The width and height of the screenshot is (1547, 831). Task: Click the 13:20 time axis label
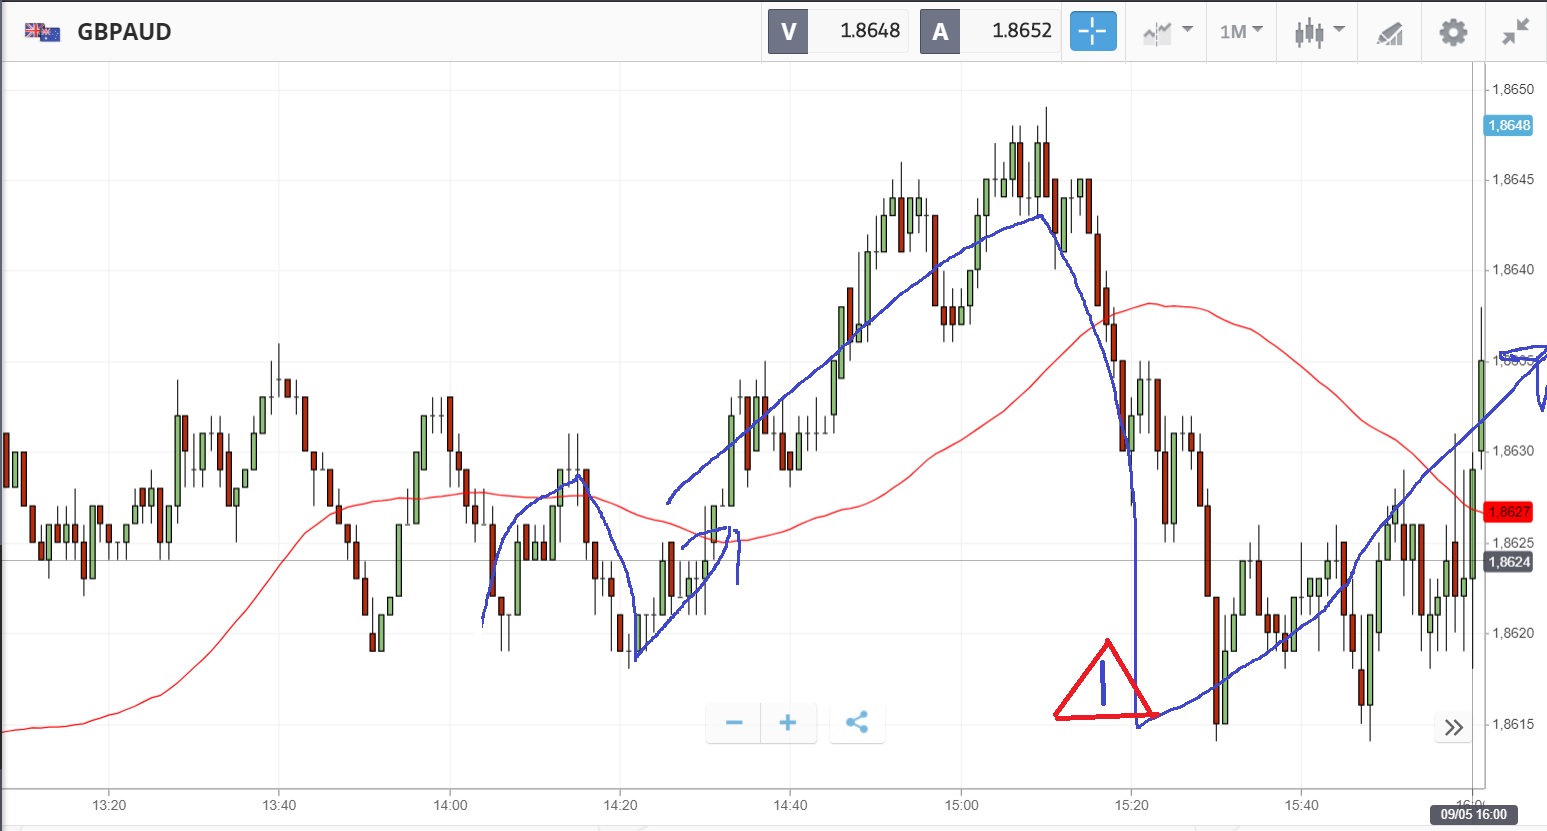[x=109, y=805]
